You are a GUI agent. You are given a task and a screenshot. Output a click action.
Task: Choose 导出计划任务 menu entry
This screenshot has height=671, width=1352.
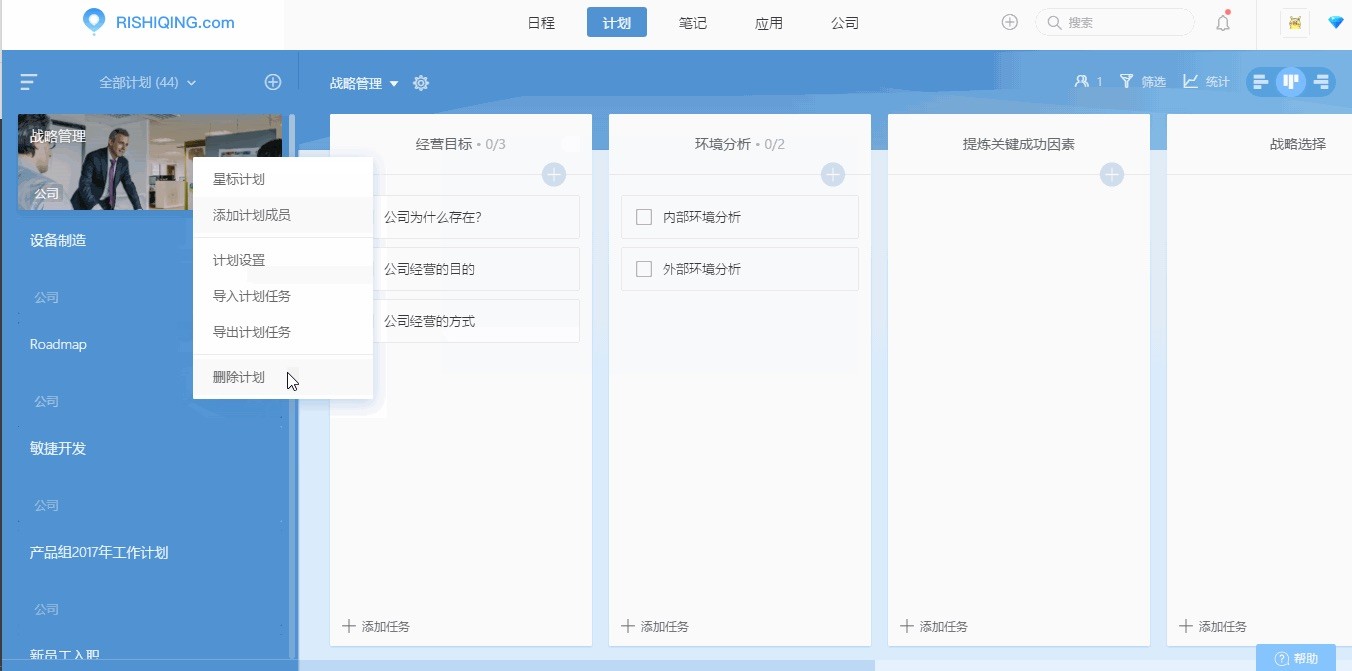coord(283,333)
